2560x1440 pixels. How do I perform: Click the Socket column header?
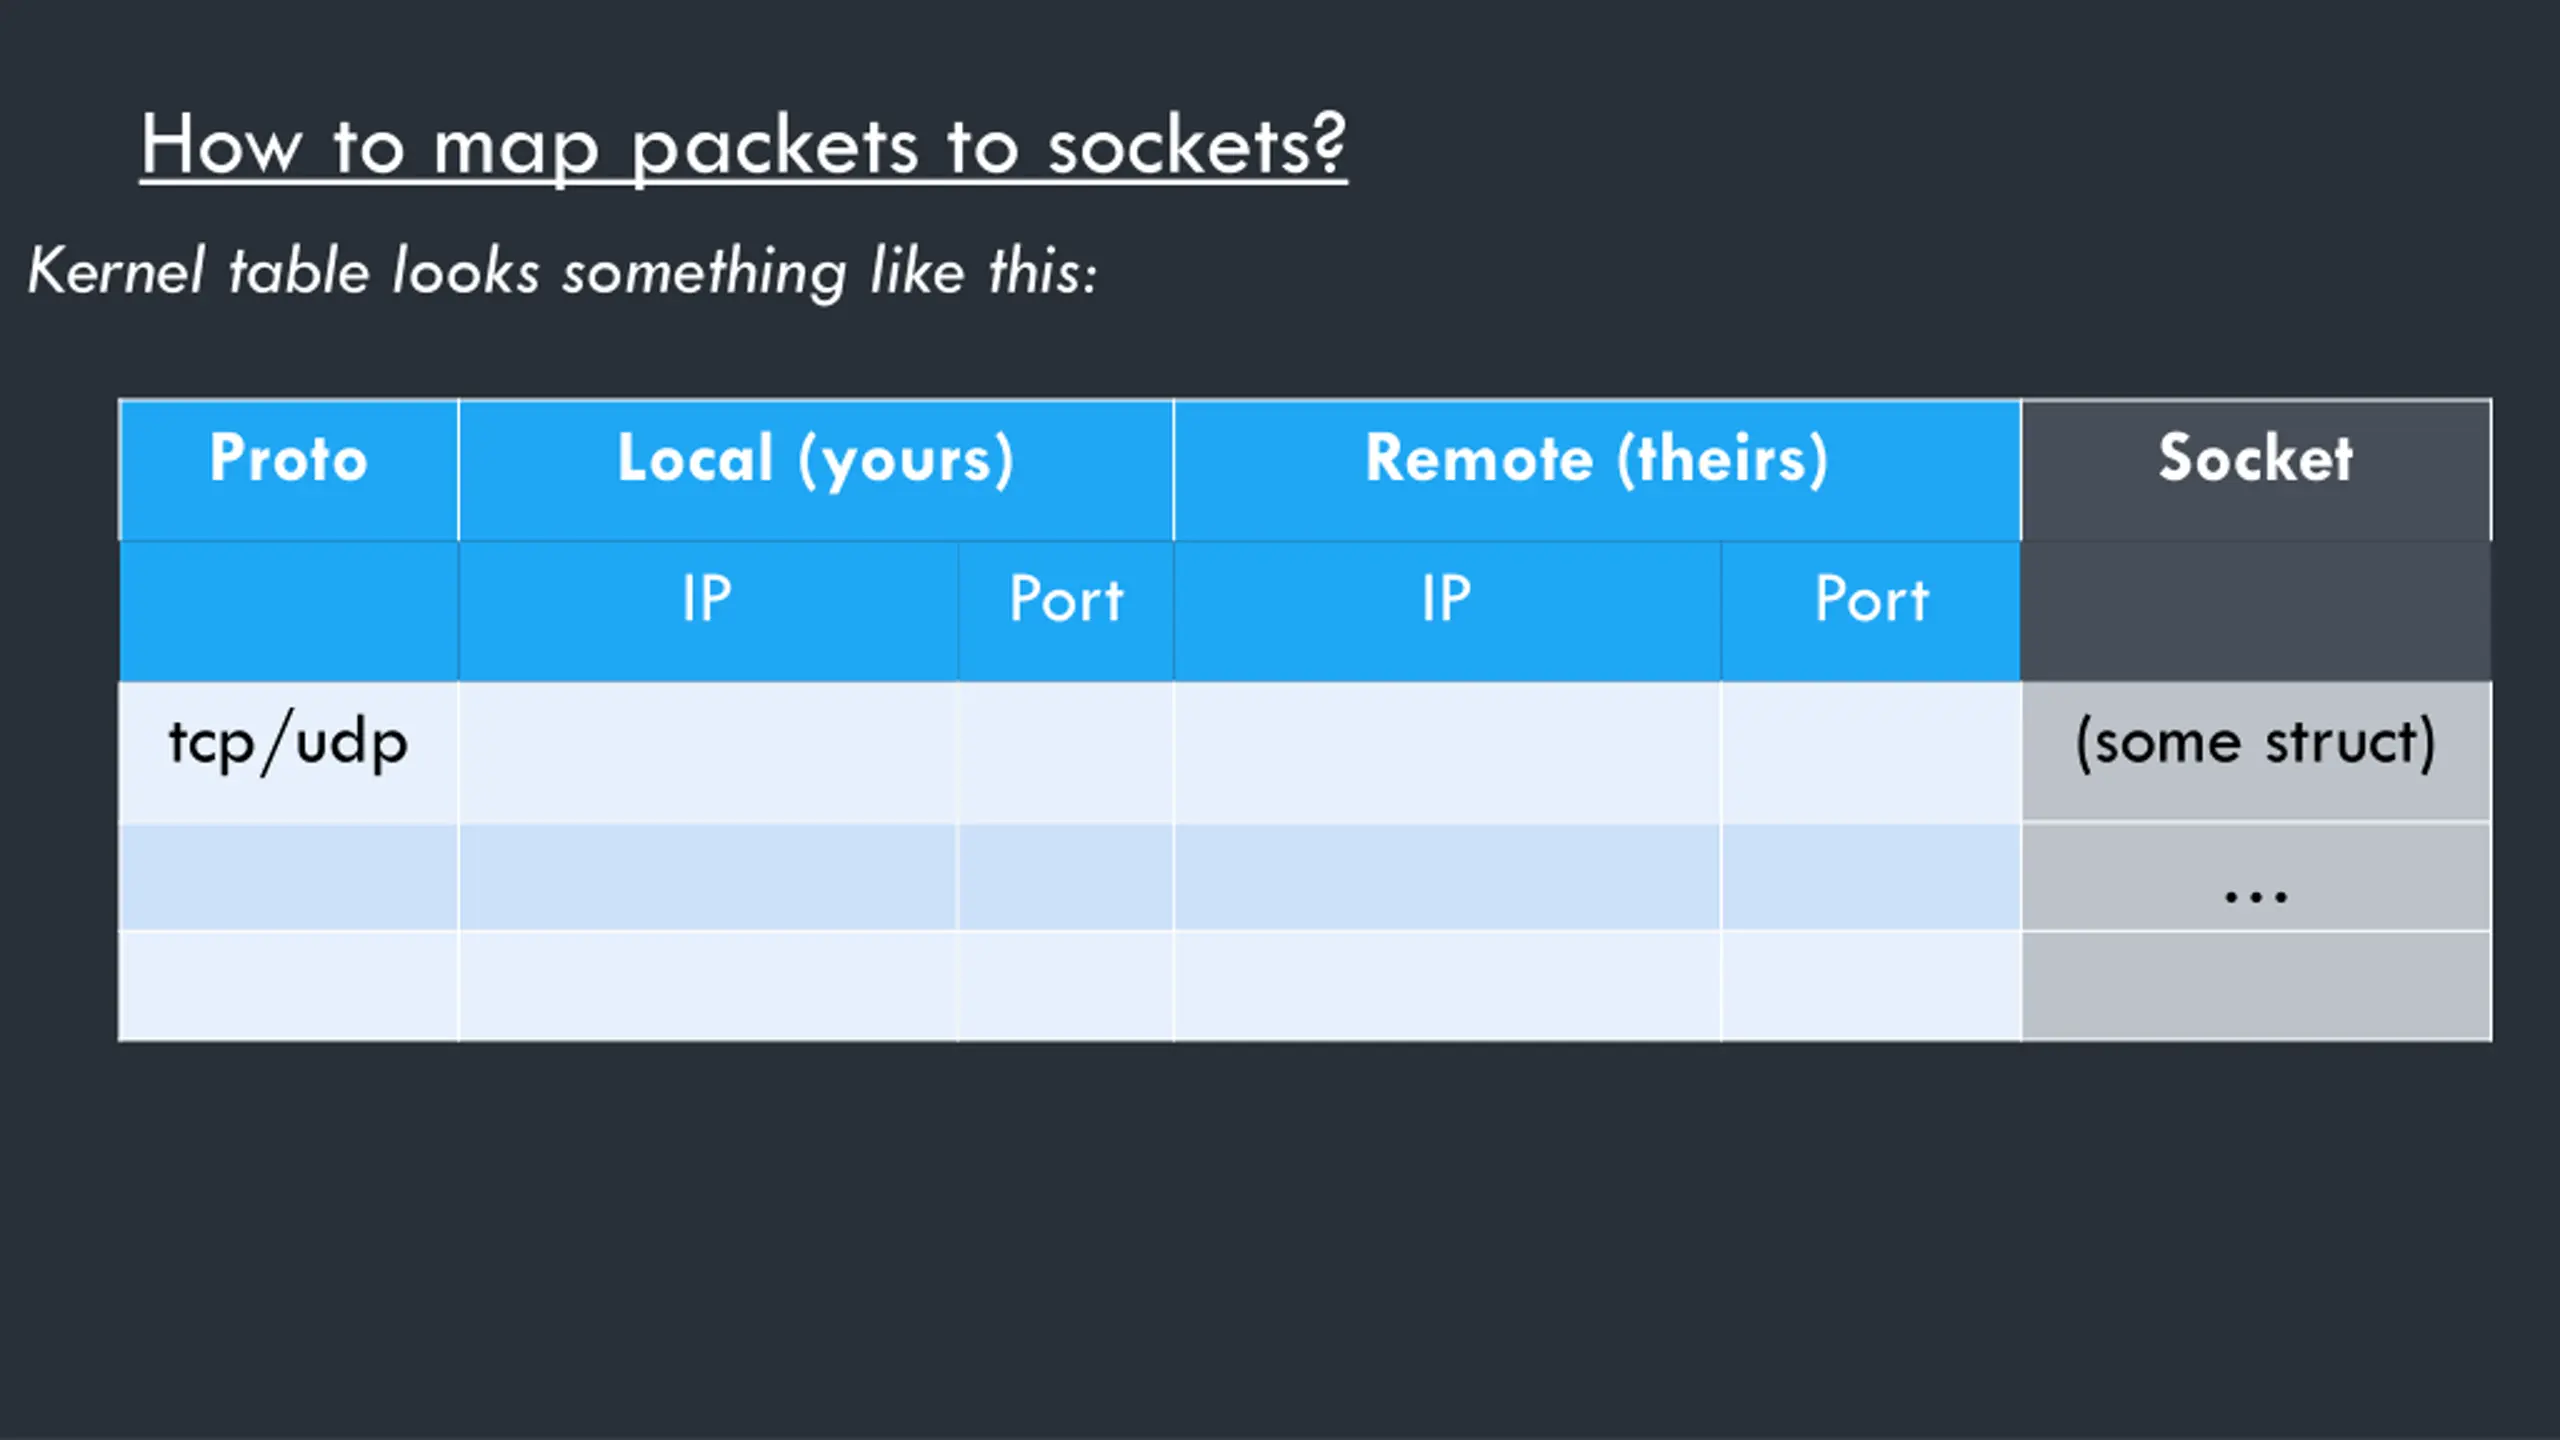click(2256, 470)
